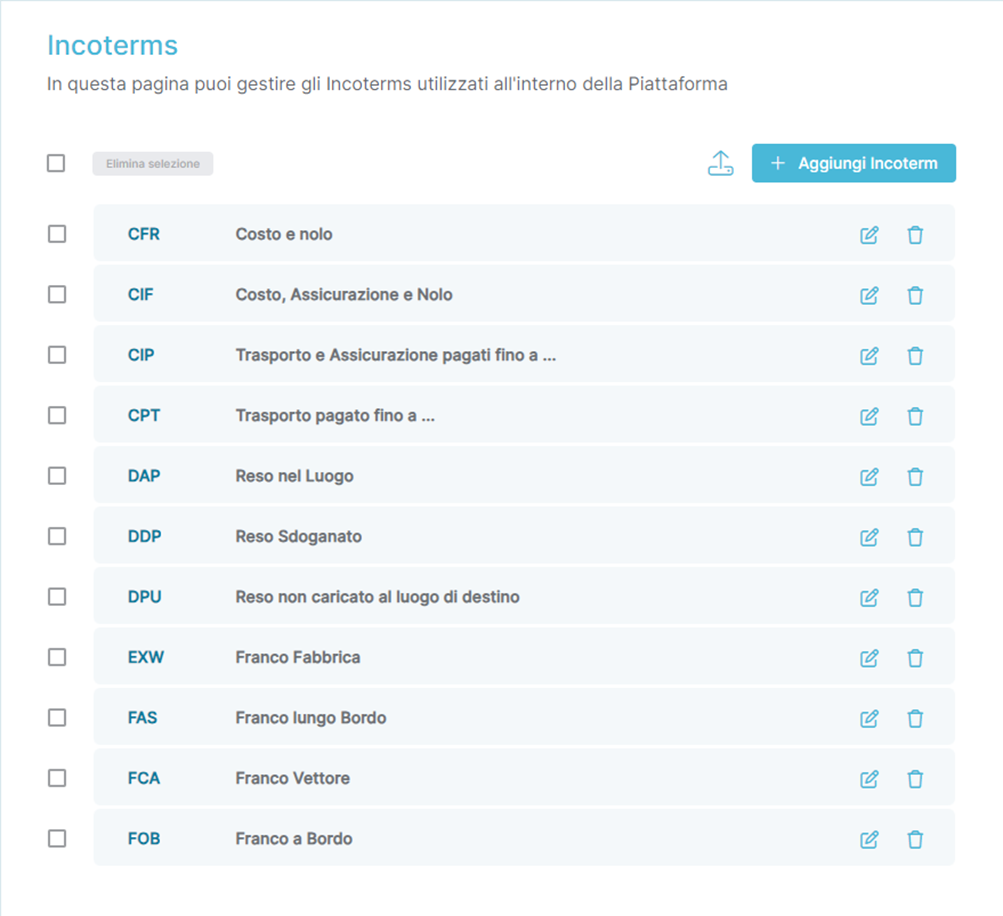Trash the DPU incoterm row
This screenshot has height=916, width=1003.
915,598
